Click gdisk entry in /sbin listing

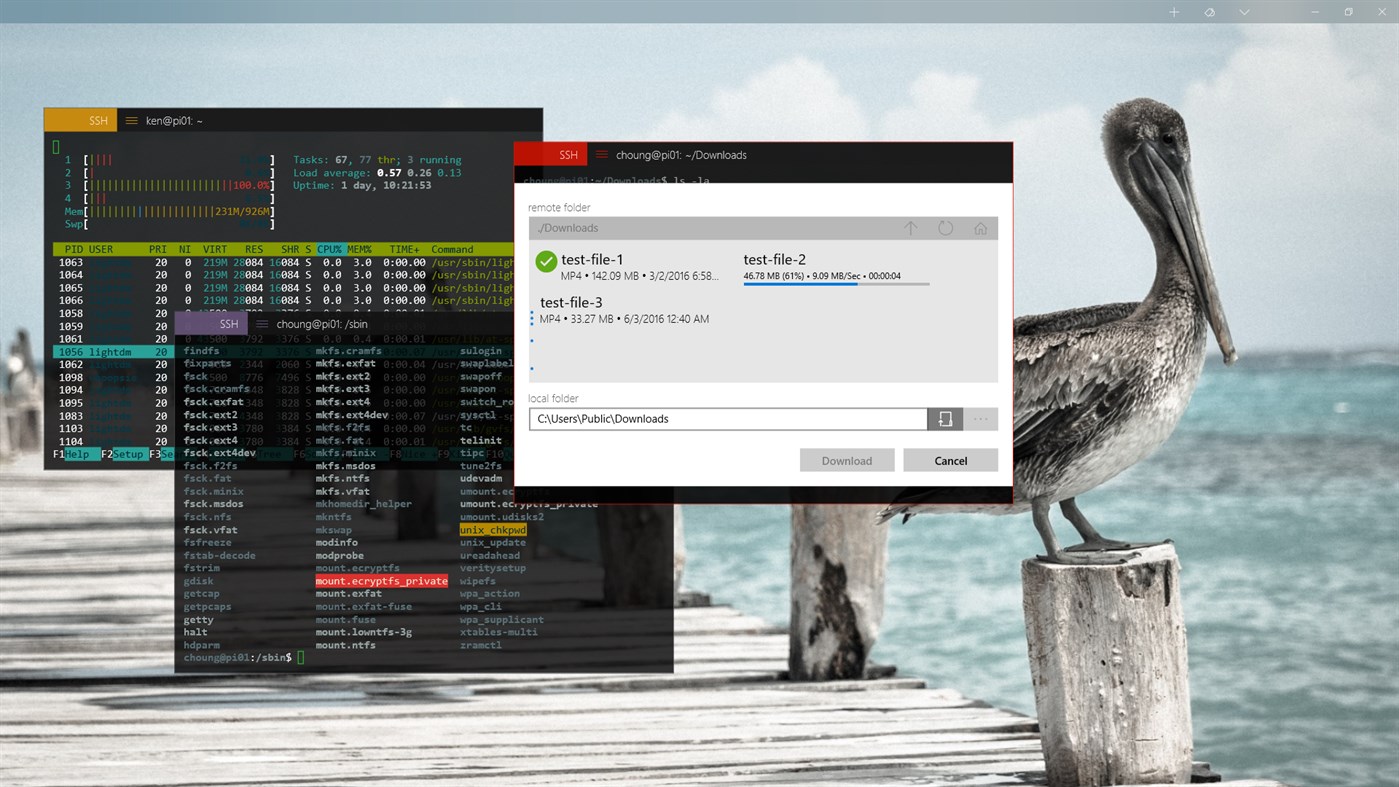pyautogui.click(x=198, y=581)
